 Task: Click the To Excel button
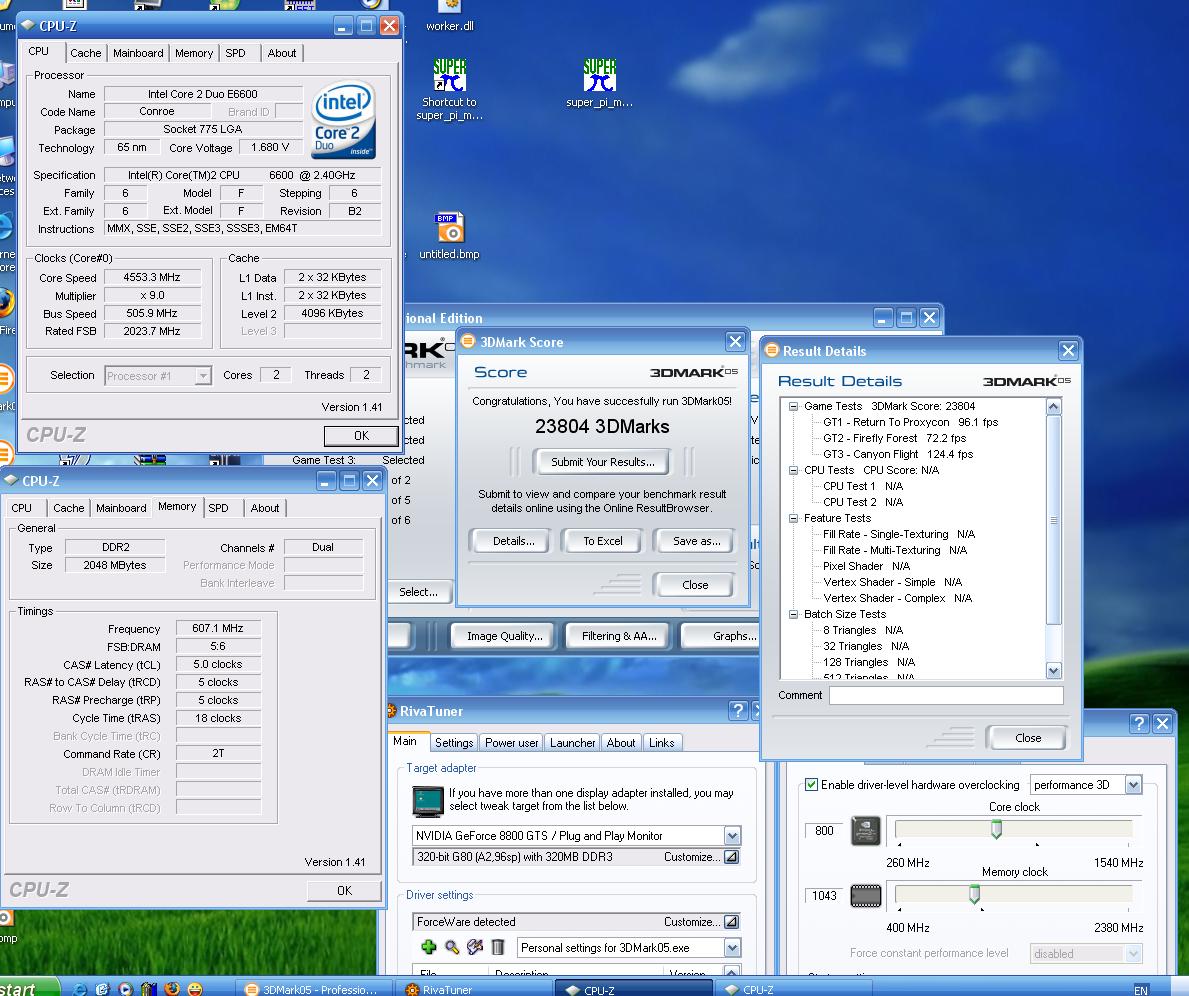click(603, 541)
